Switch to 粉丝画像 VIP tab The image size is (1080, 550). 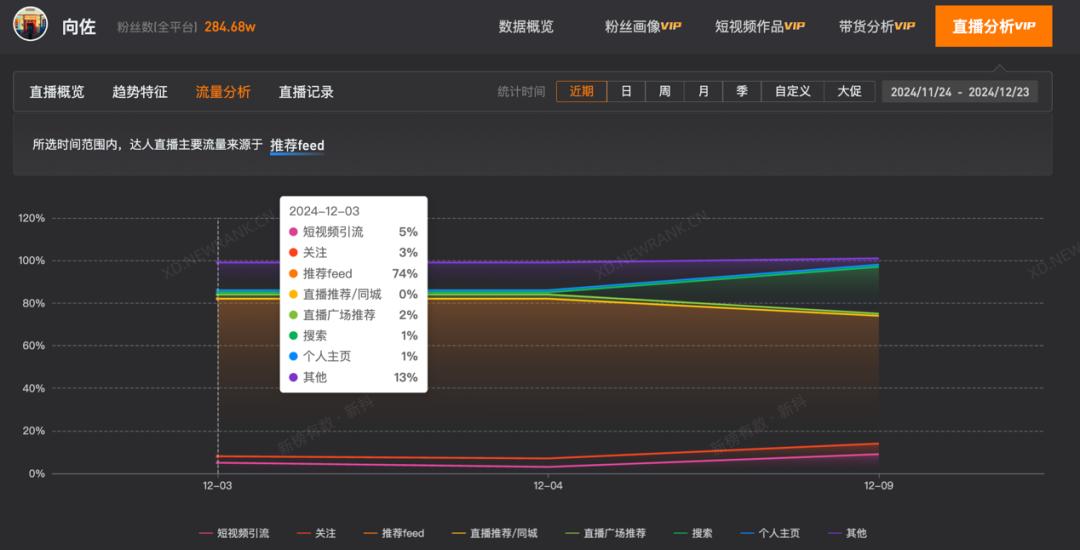pyautogui.click(x=643, y=27)
